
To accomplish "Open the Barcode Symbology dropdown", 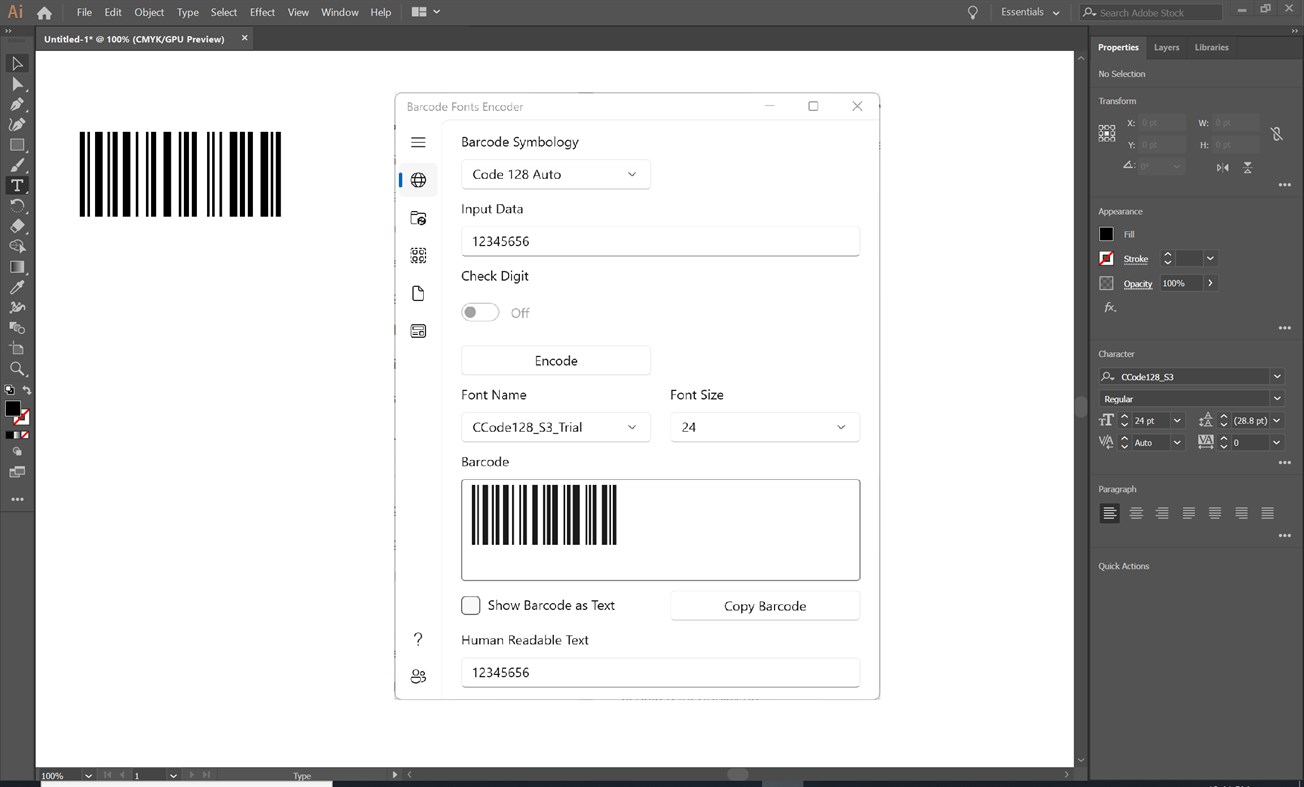I will pos(555,174).
